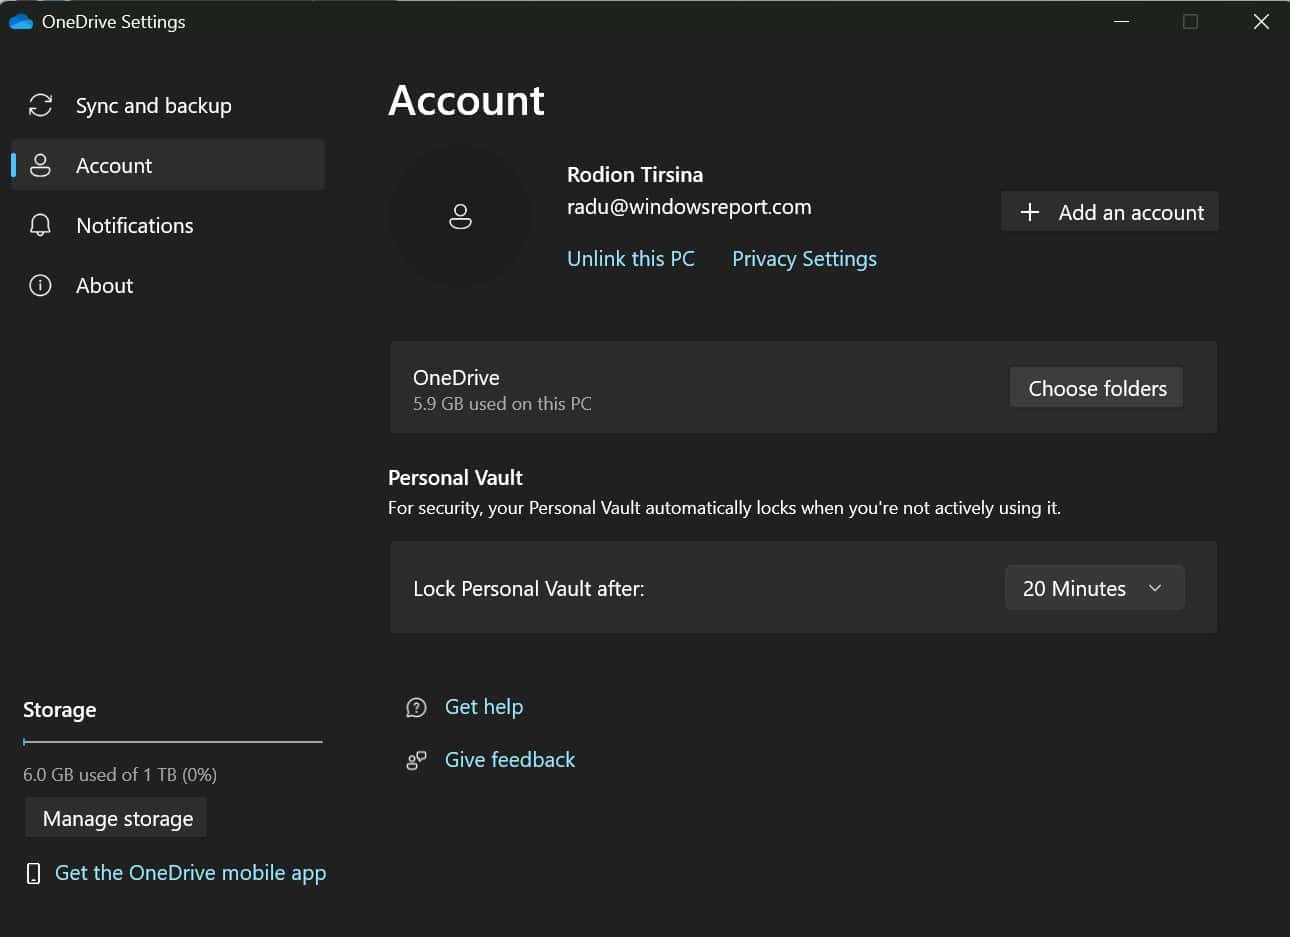Click the profile avatar picture

point(460,216)
